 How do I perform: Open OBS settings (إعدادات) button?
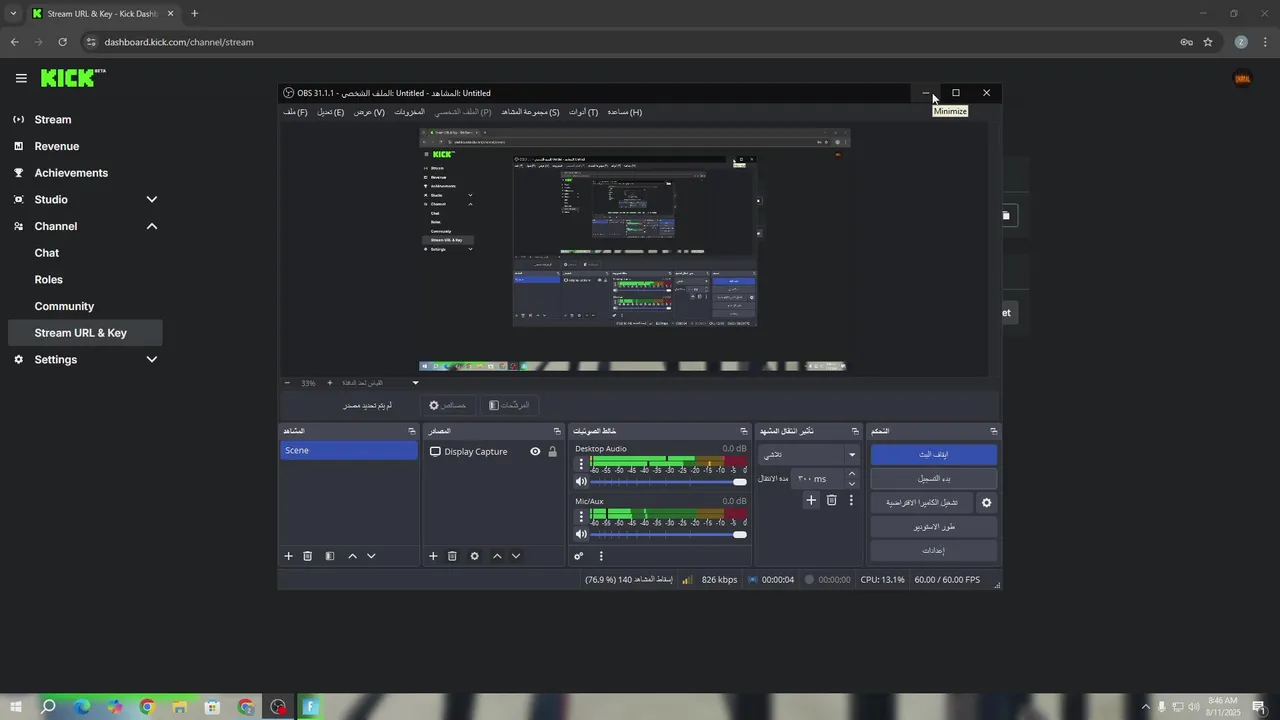tap(933, 551)
